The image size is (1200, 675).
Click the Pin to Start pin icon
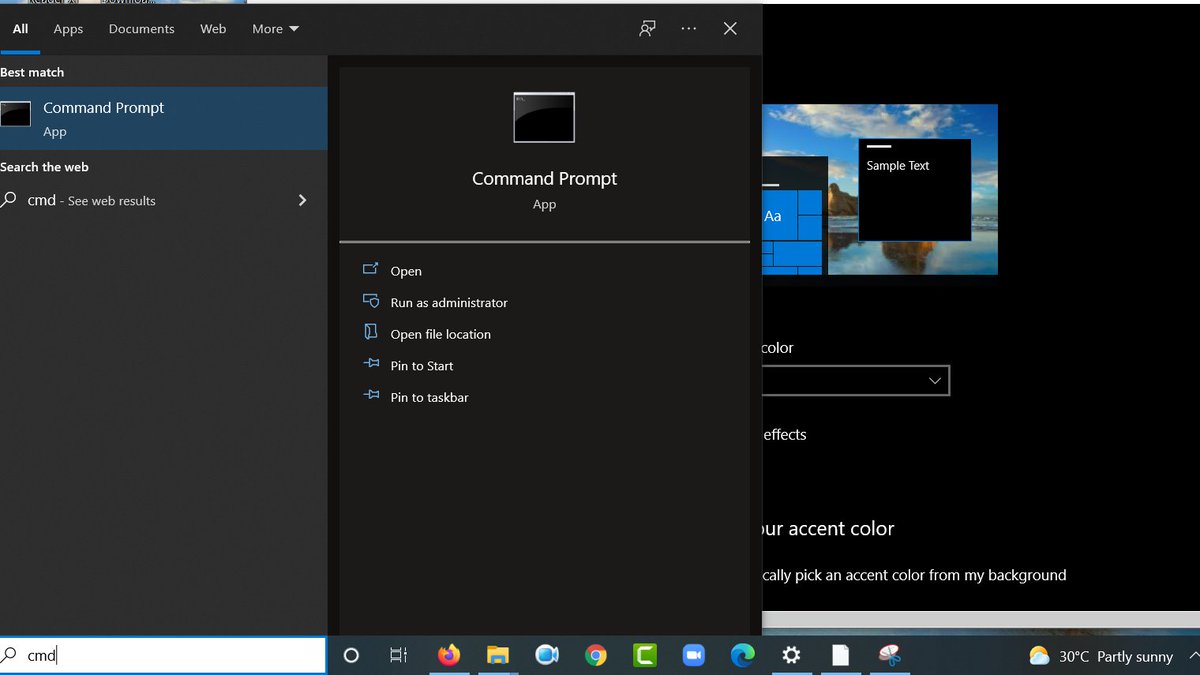point(371,364)
